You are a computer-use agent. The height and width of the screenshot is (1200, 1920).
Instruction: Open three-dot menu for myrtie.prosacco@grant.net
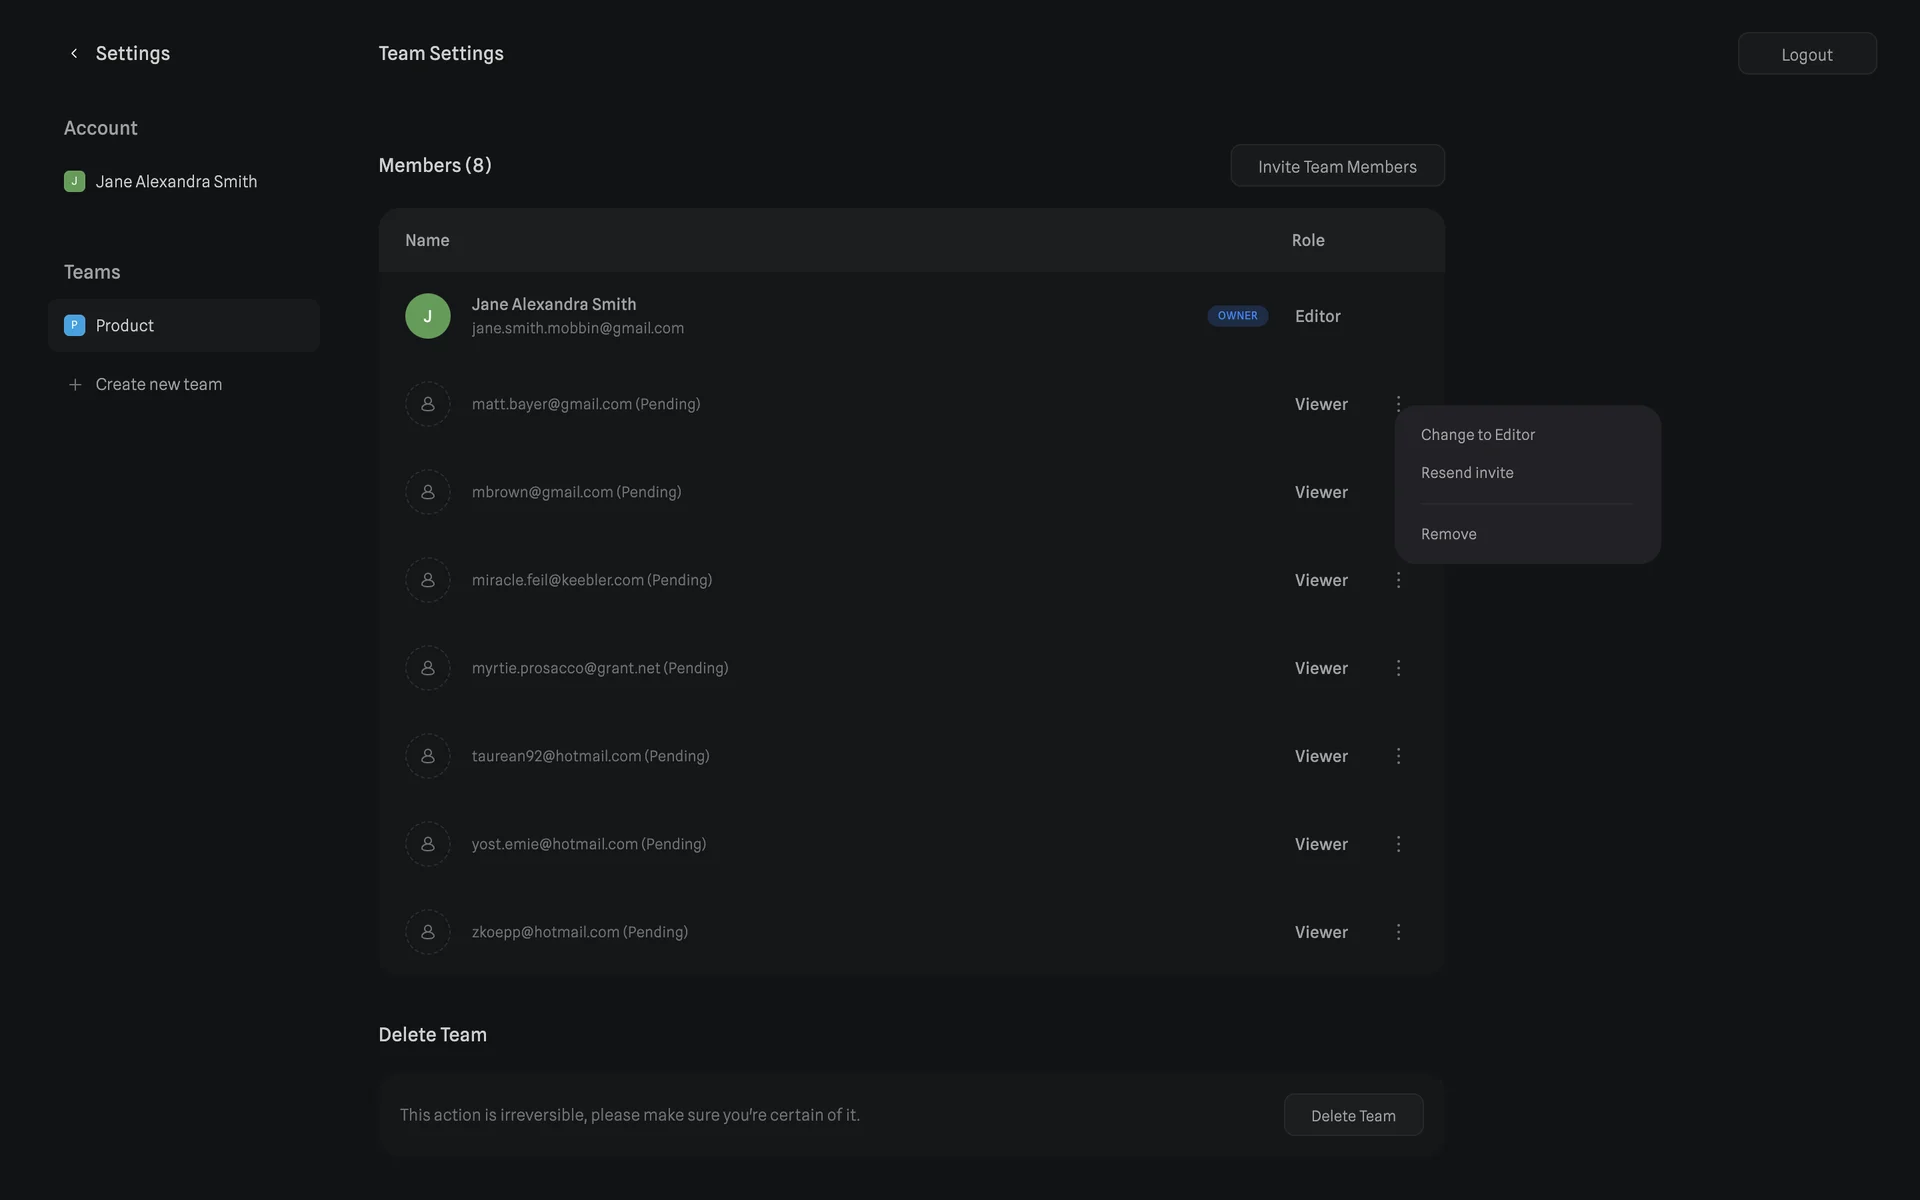1398,668
